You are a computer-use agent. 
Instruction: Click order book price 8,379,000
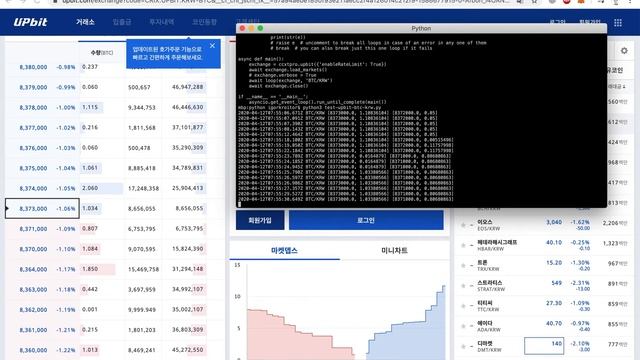tap(33, 87)
